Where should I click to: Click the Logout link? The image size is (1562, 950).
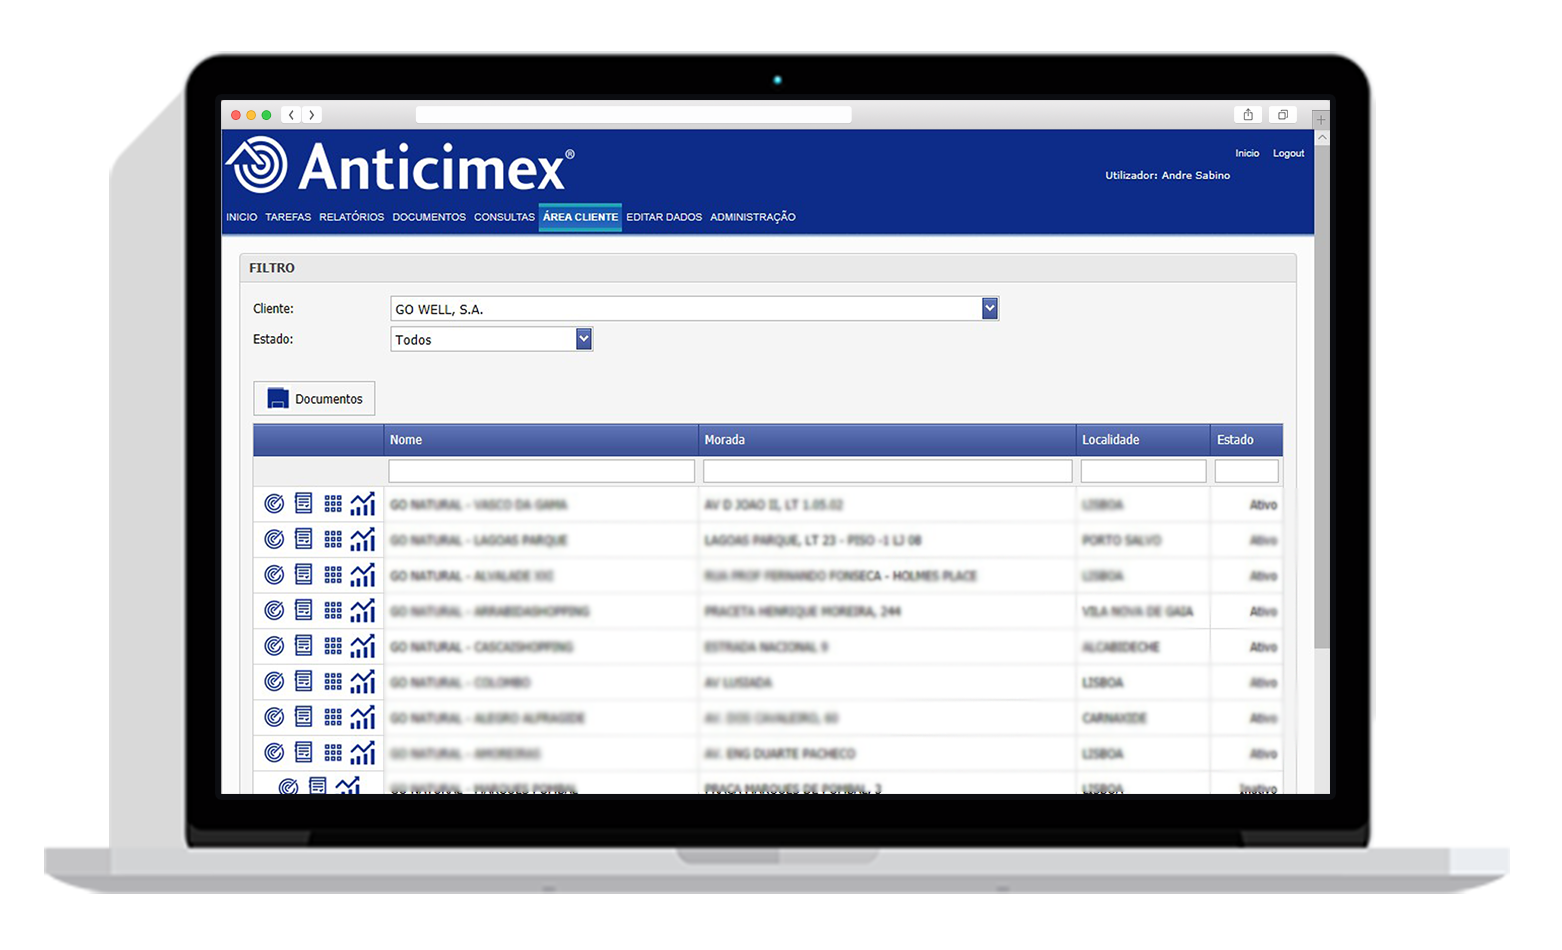1288,153
